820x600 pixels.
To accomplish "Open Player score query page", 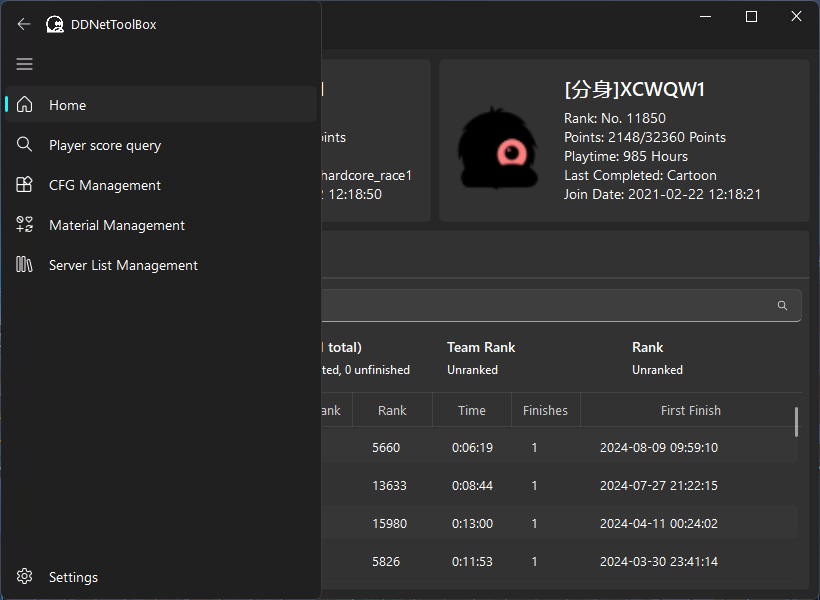I will [161, 145].
